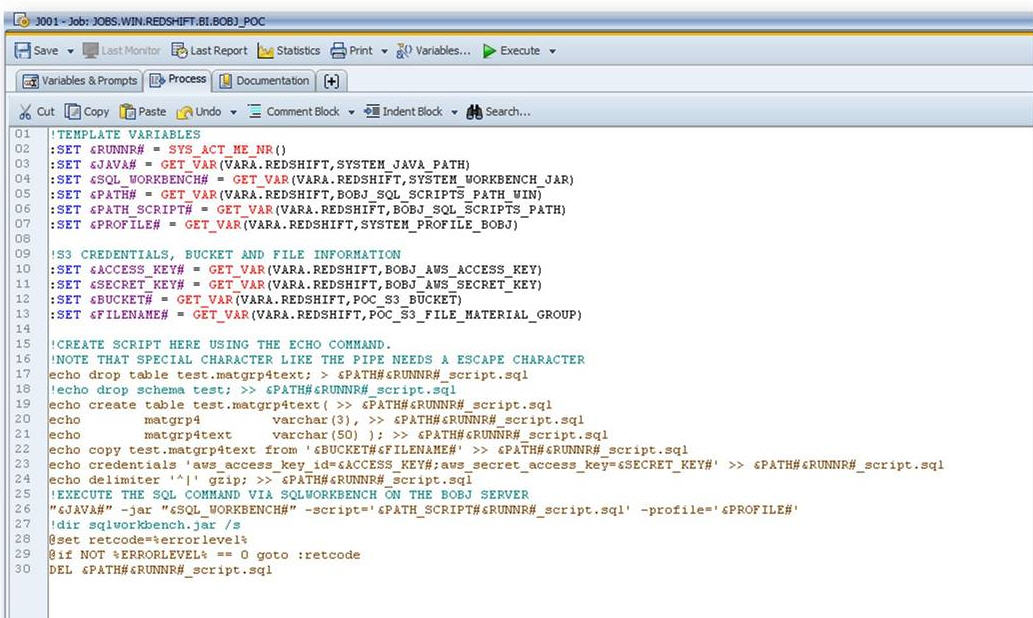This screenshot has height=618, width=1033.
Task: Click BOBJ_AWS_SECRET_KEY in line 11
Action: tap(461, 285)
